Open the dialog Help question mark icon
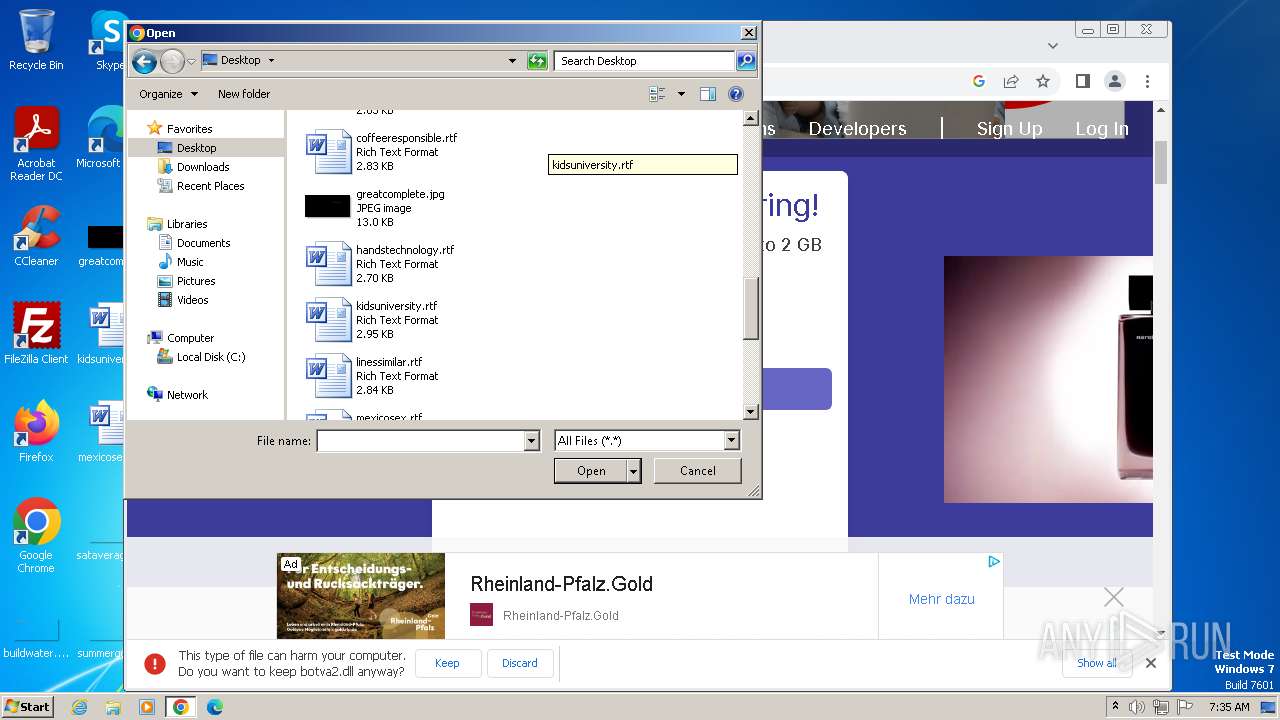This screenshot has height=720, width=1280. [736, 94]
